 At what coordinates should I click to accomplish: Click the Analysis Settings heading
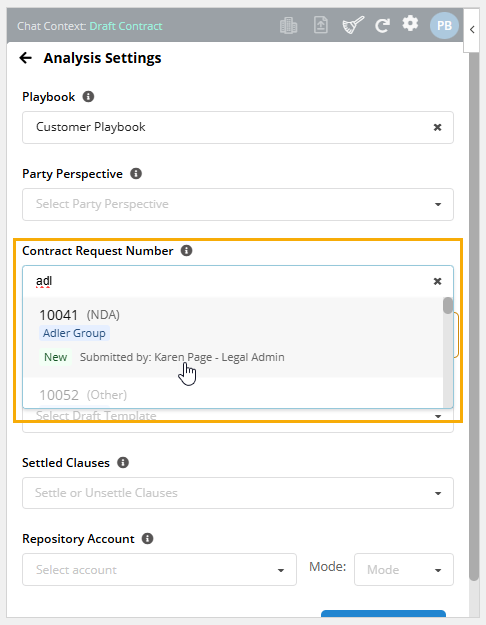point(102,58)
